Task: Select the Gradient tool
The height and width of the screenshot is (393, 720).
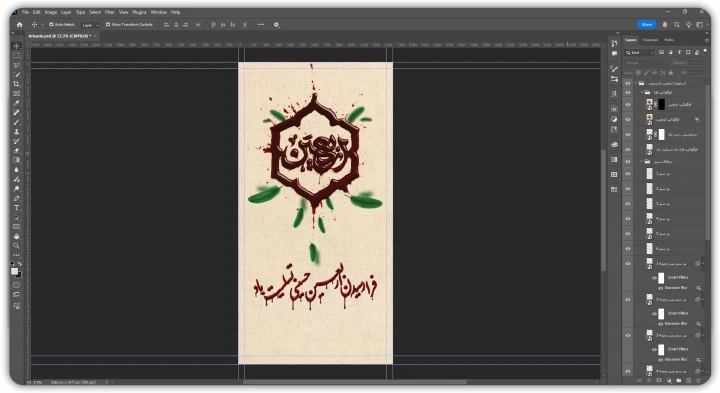Action: click(17, 160)
